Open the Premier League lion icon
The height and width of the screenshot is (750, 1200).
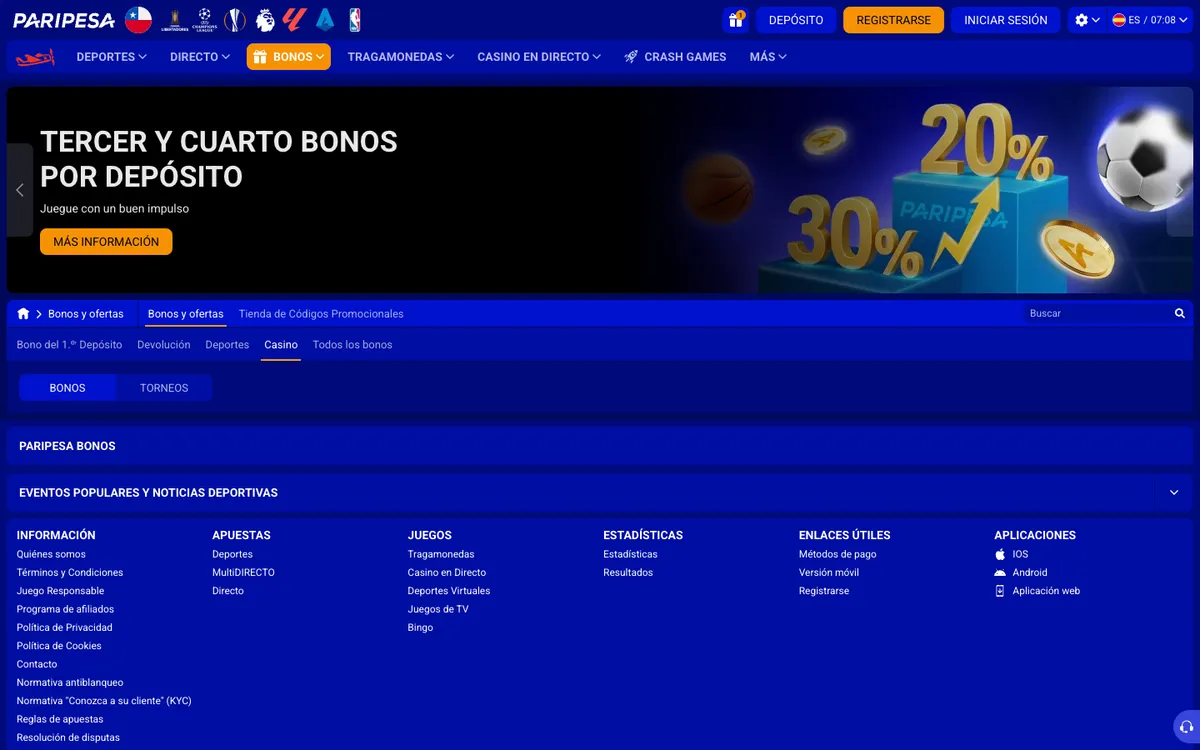[265, 20]
